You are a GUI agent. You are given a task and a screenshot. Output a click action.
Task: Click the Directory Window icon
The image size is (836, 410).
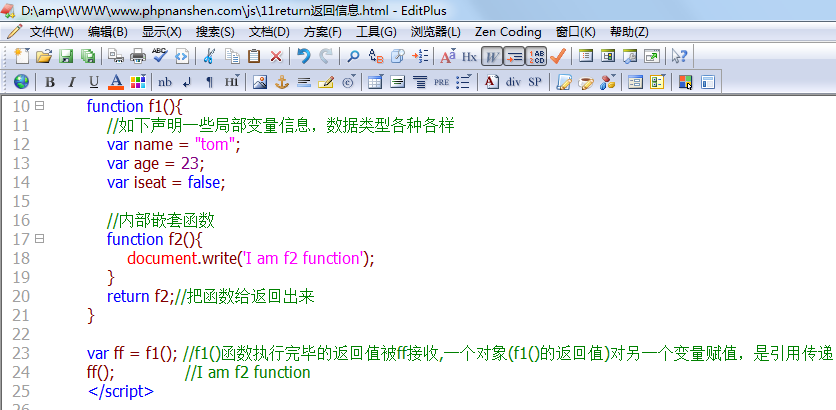click(586, 56)
